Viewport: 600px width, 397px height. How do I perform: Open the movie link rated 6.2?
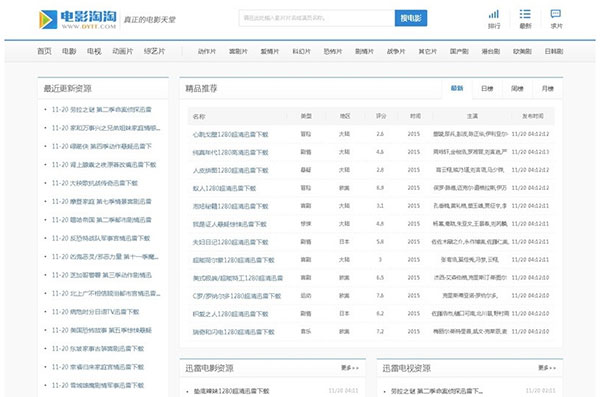coord(230,314)
